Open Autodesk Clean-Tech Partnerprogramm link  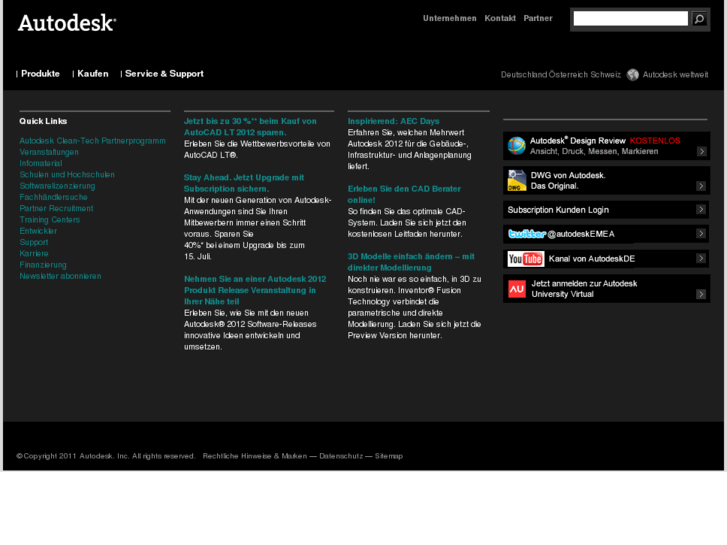92,141
